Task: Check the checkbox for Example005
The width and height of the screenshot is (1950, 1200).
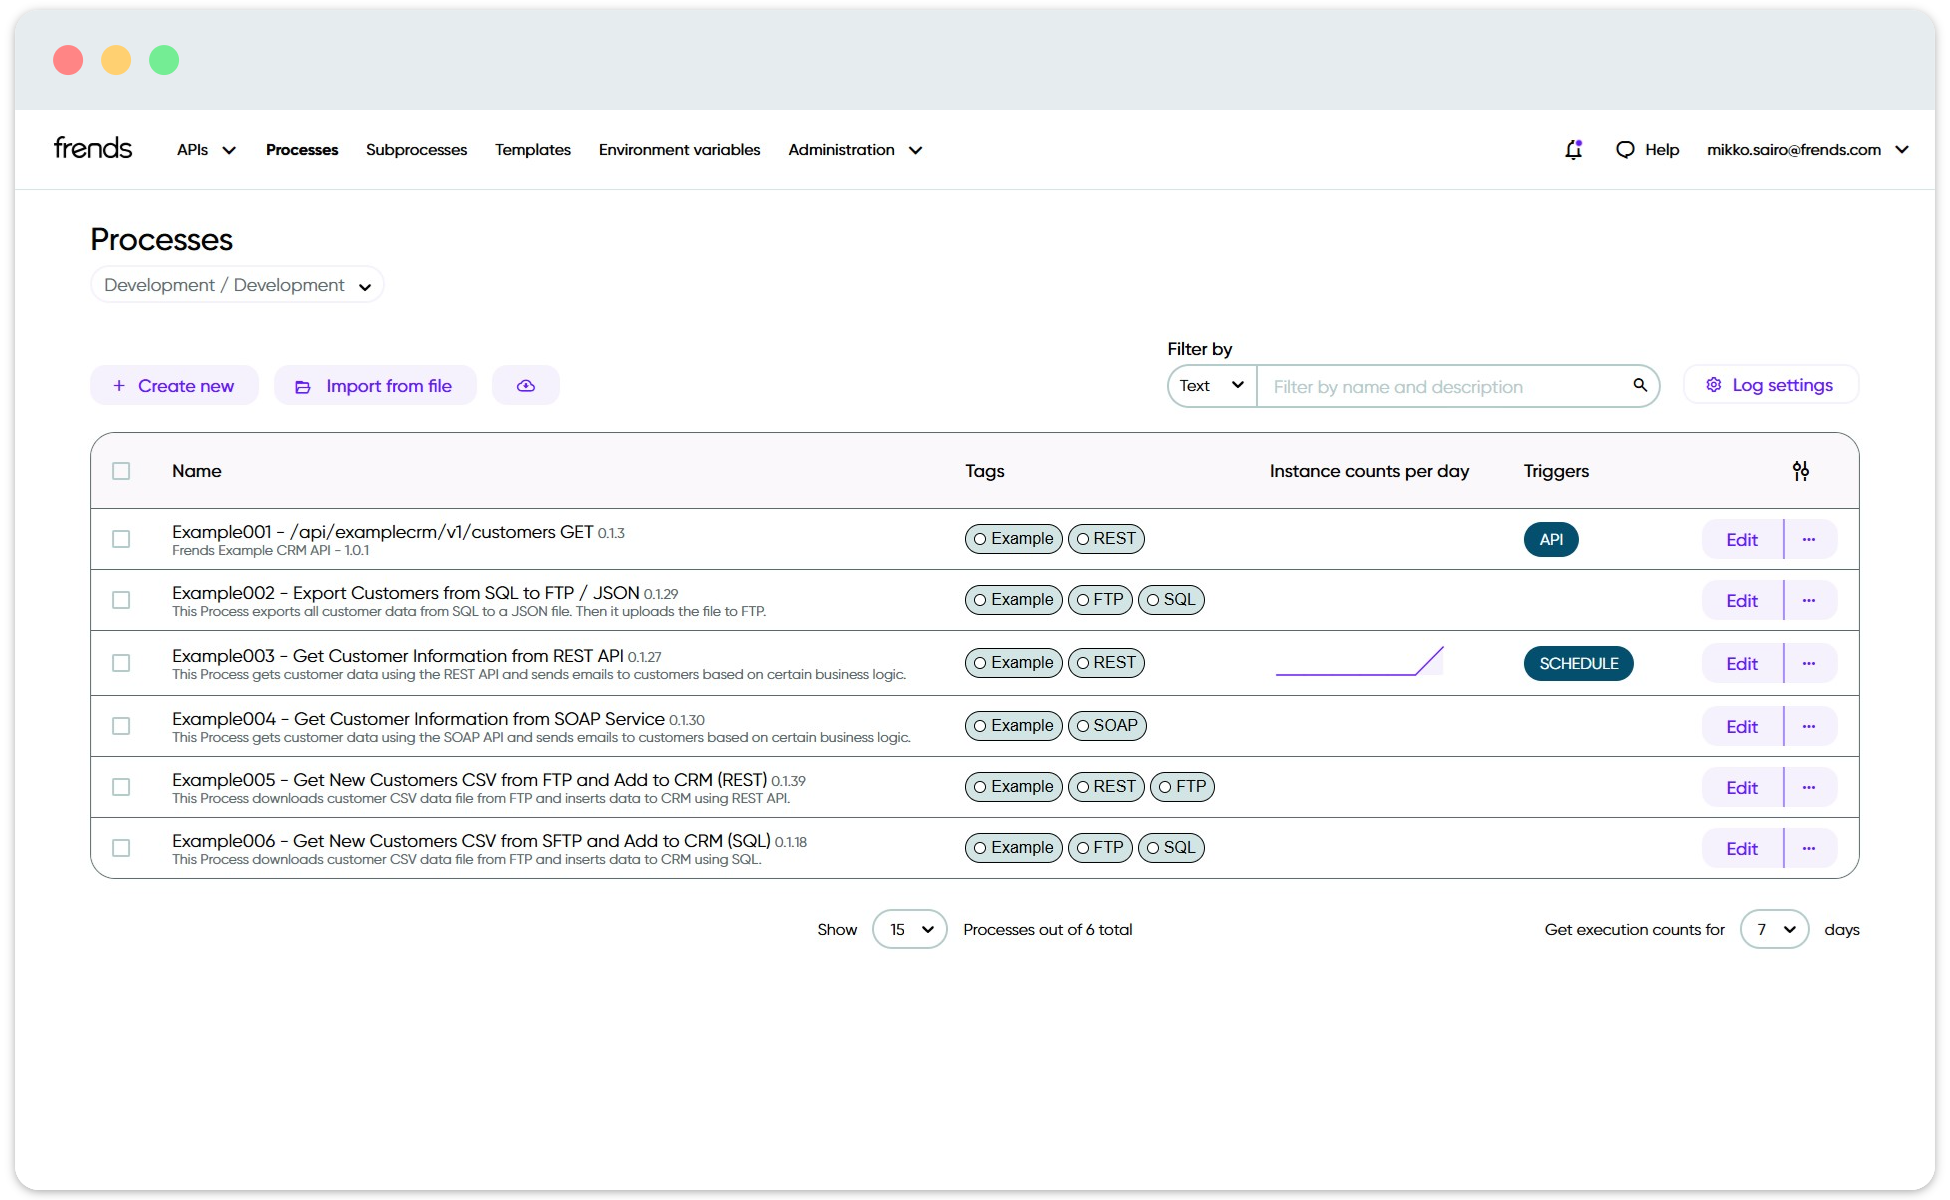Action: (121, 787)
